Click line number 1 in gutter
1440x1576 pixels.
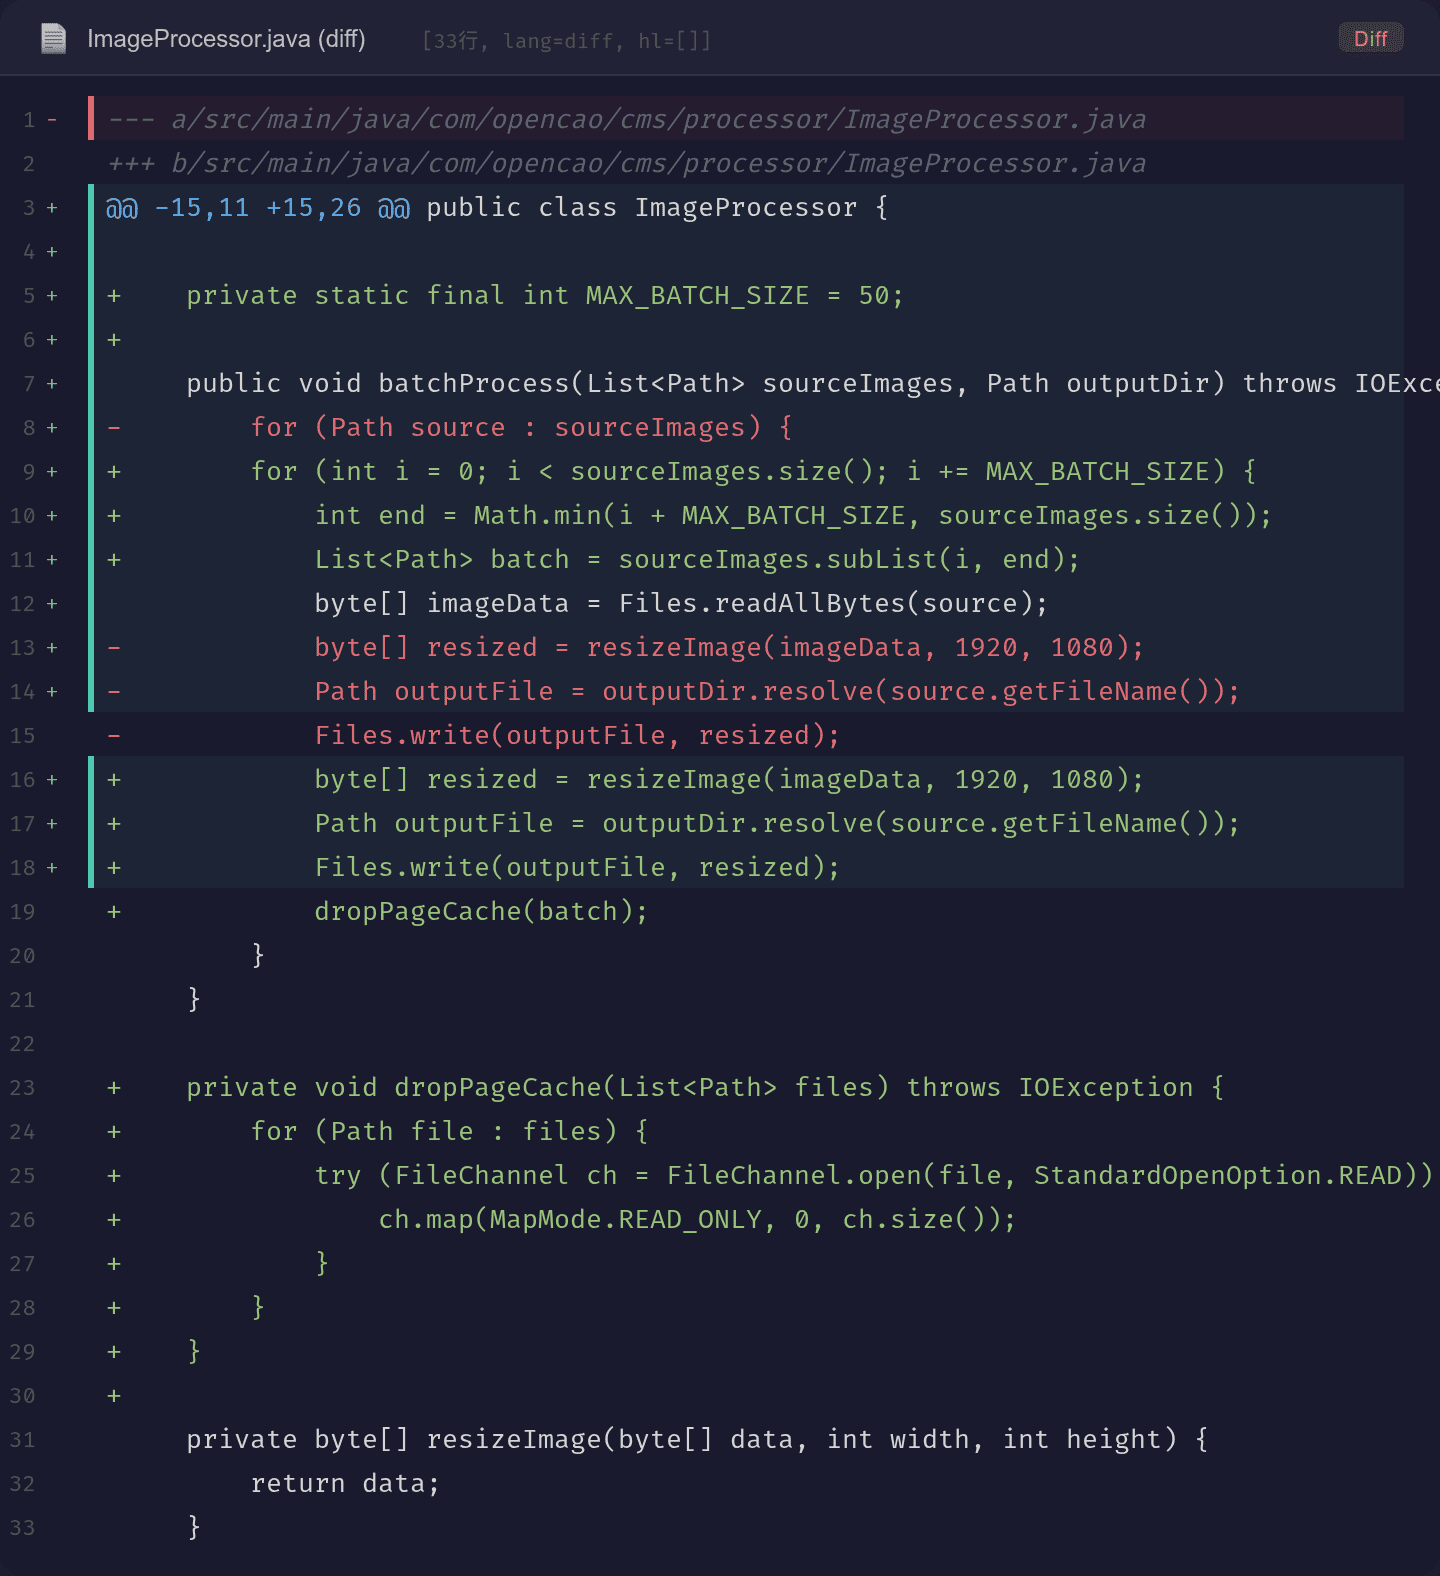[x=29, y=120]
